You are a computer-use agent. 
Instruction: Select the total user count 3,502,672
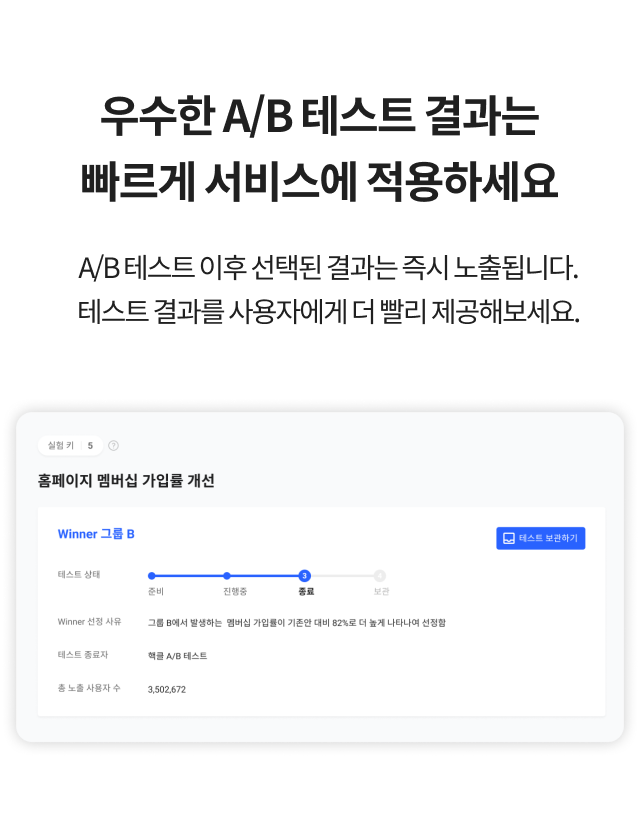click(167, 689)
